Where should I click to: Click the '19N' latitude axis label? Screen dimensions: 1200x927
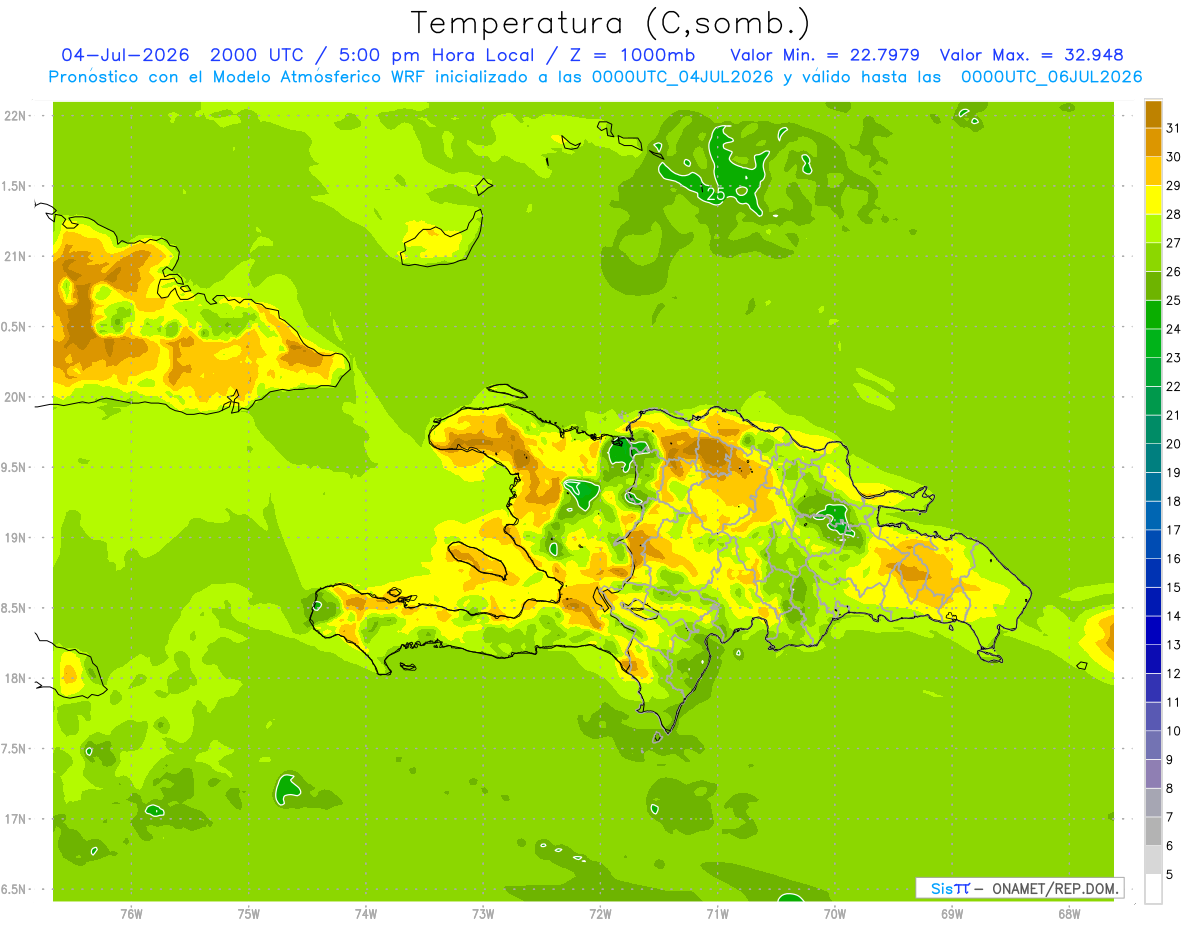(17, 537)
